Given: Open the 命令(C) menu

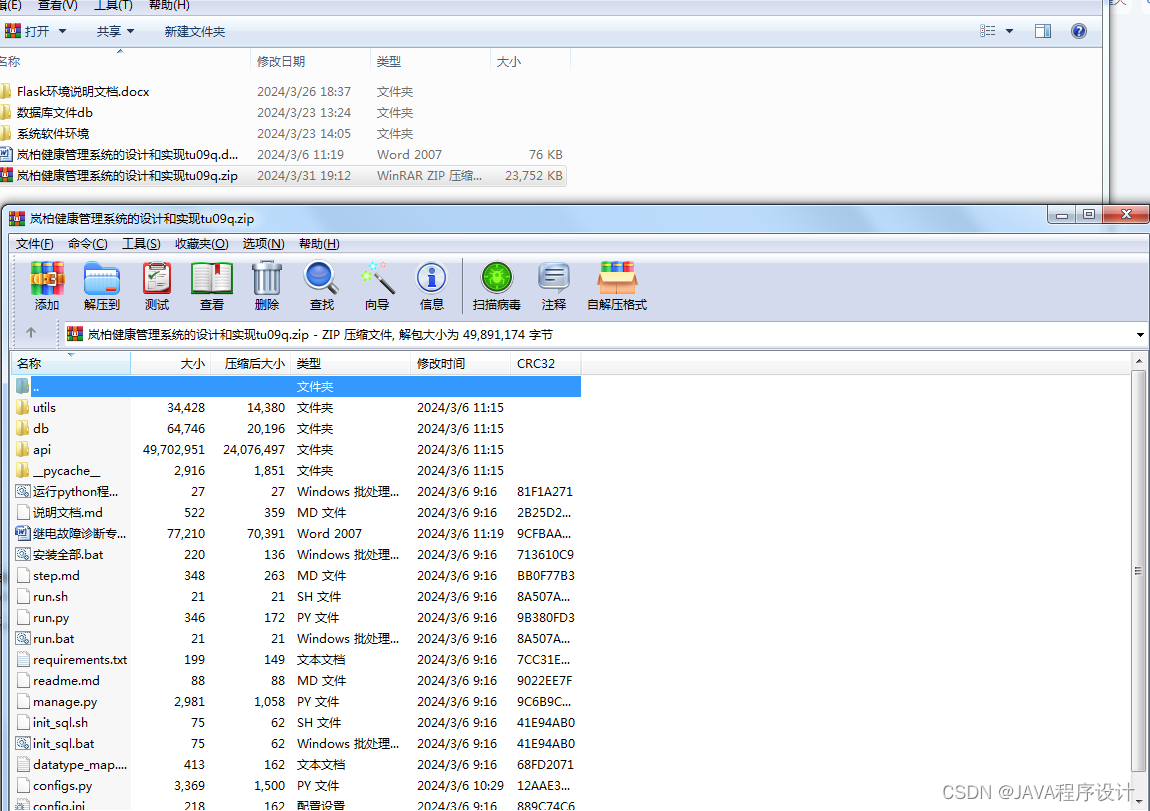Looking at the screenshot, I should [87, 243].
